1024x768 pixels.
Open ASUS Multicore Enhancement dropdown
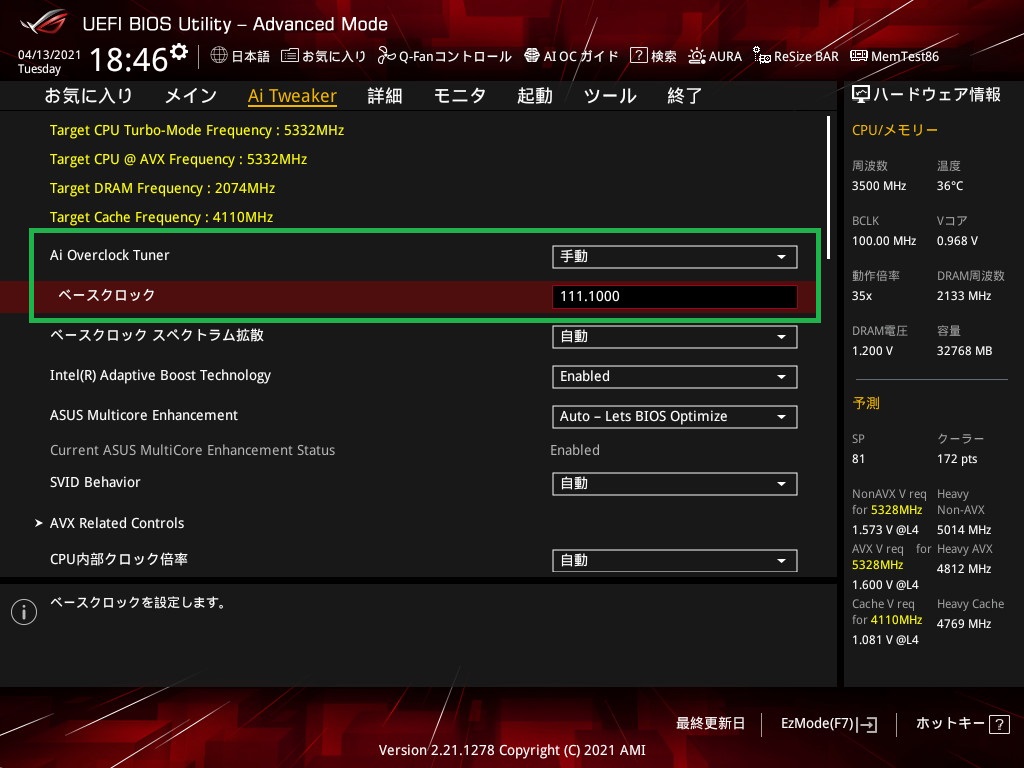click(x=674, y=417)
